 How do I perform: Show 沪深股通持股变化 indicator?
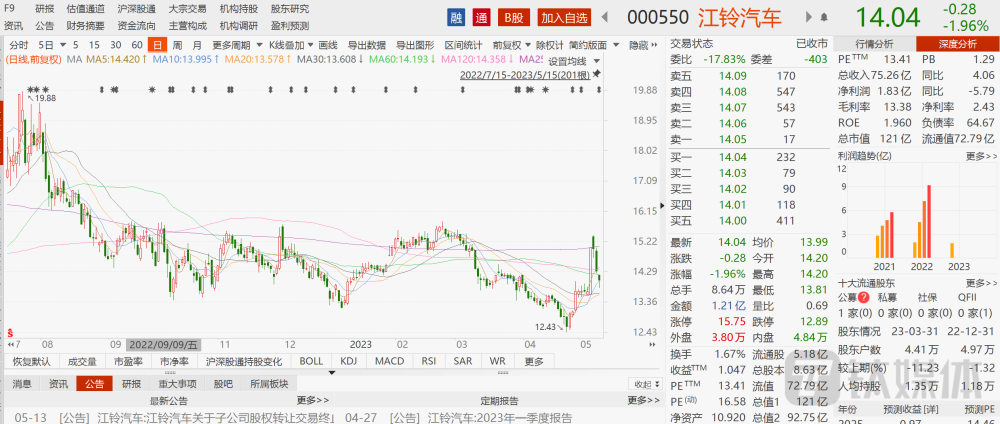click(243, 361)
